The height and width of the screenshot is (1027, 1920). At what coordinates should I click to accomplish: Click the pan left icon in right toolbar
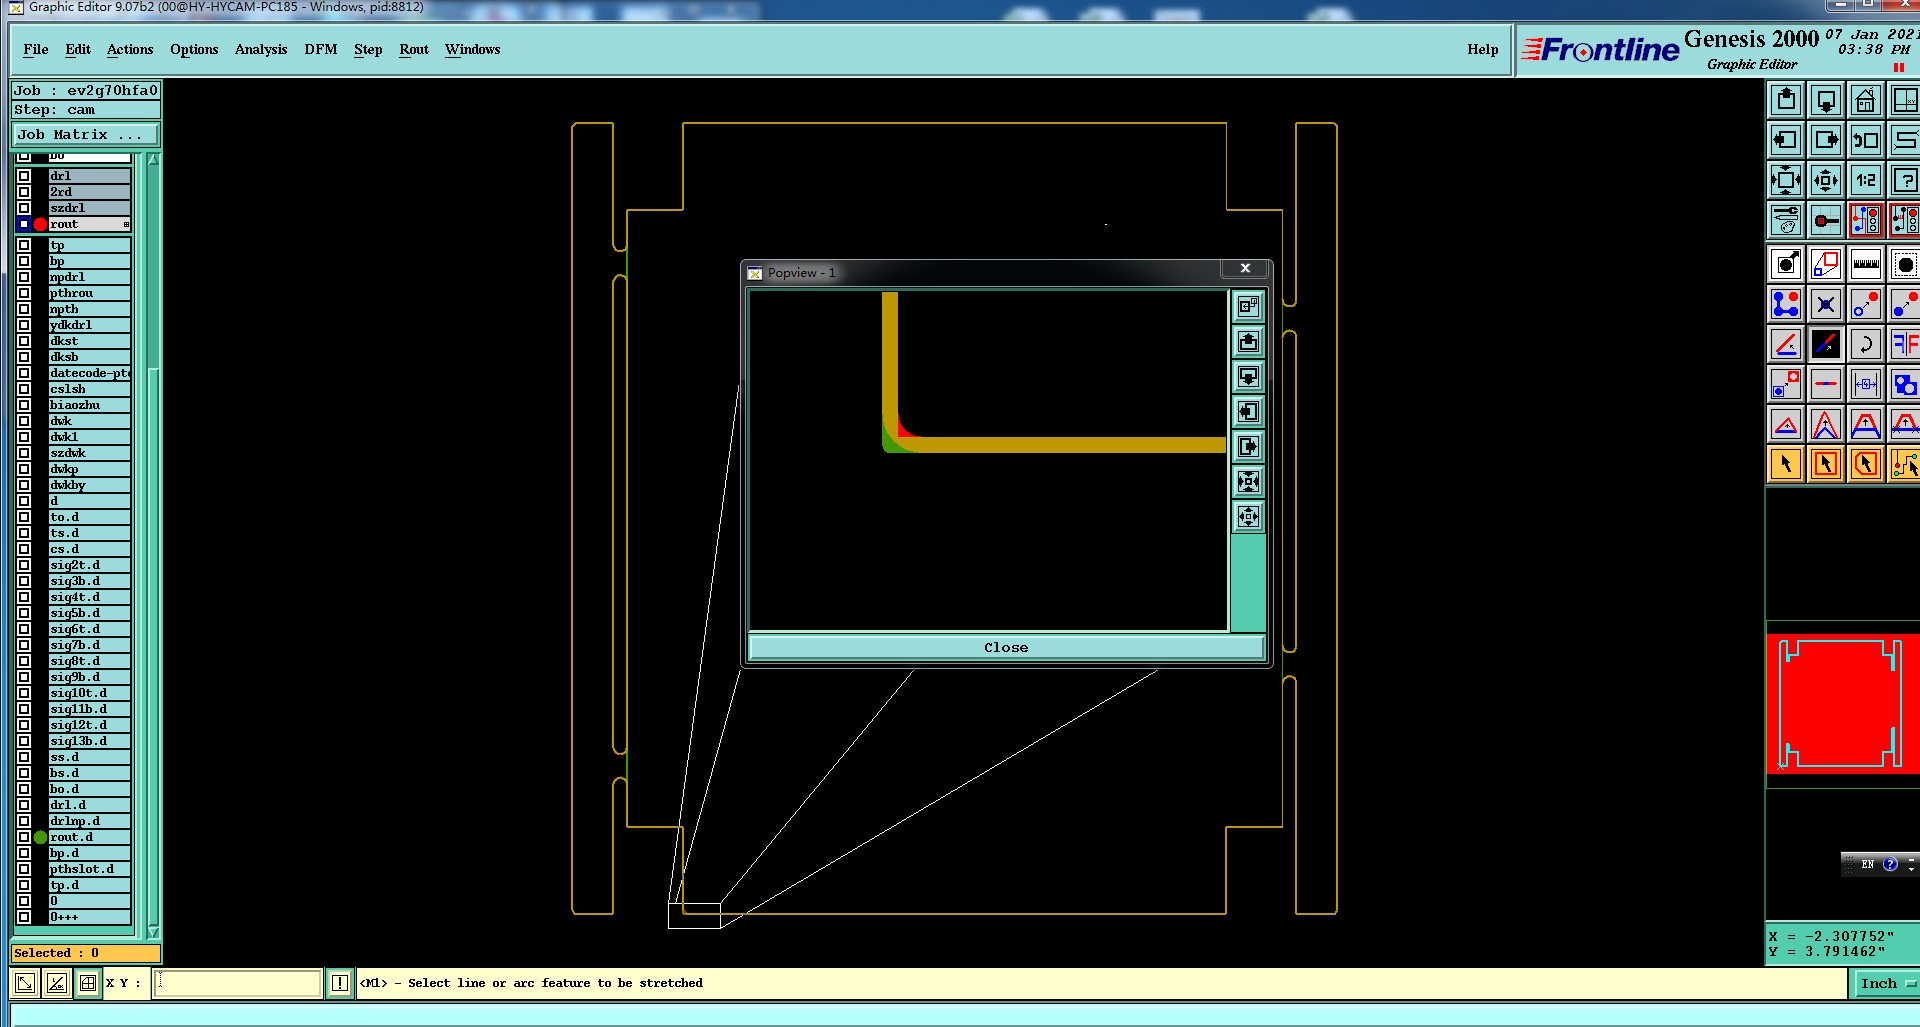tap(1786, 140)
